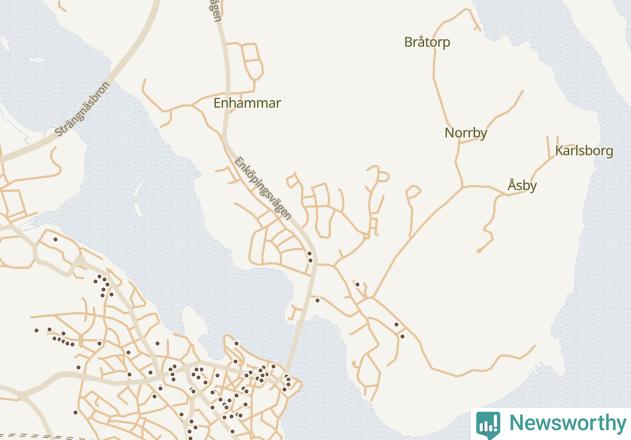Click the leftmost dot in the western town row
The height and width of the screenshot is (440, 631).
tap(37, 331)
